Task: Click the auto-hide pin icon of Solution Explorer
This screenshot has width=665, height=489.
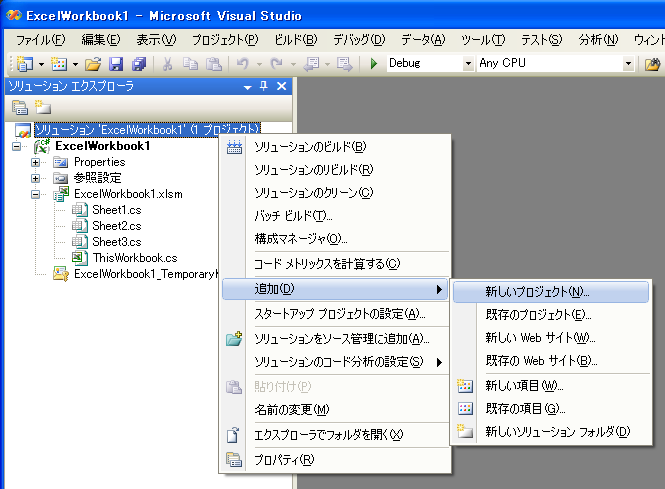Action: (263, 87)
